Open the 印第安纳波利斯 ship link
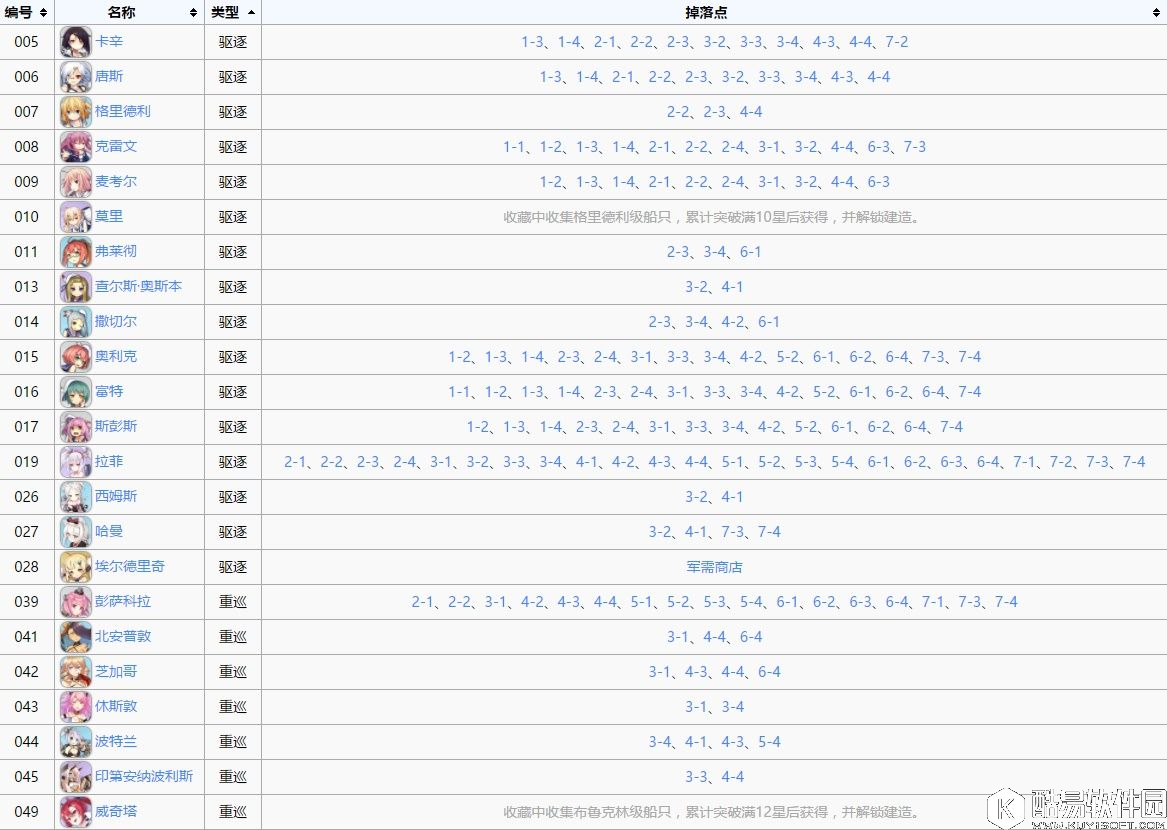Screen dimensions: 1167x830 (144, 777)
